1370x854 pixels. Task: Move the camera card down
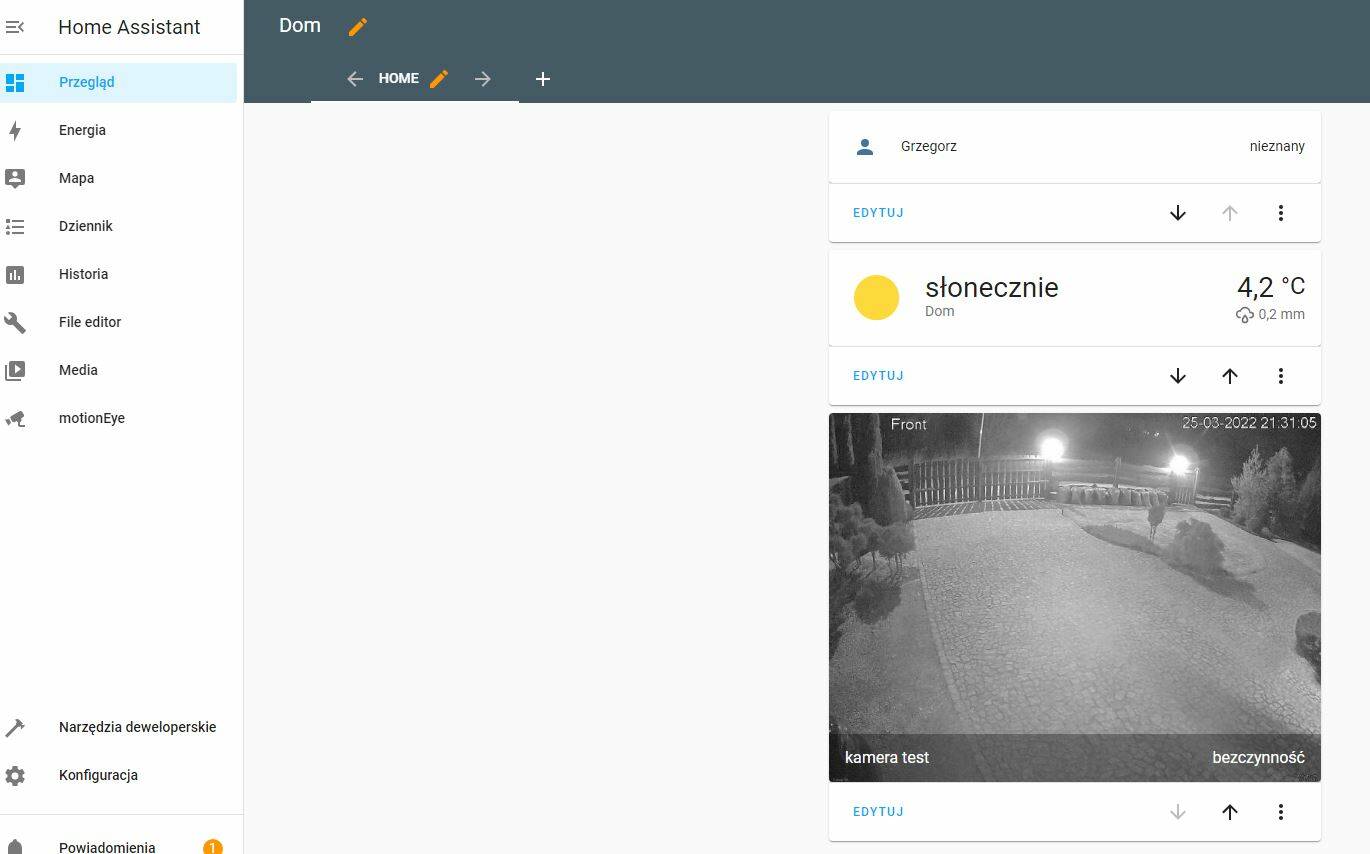point(1178,812)
